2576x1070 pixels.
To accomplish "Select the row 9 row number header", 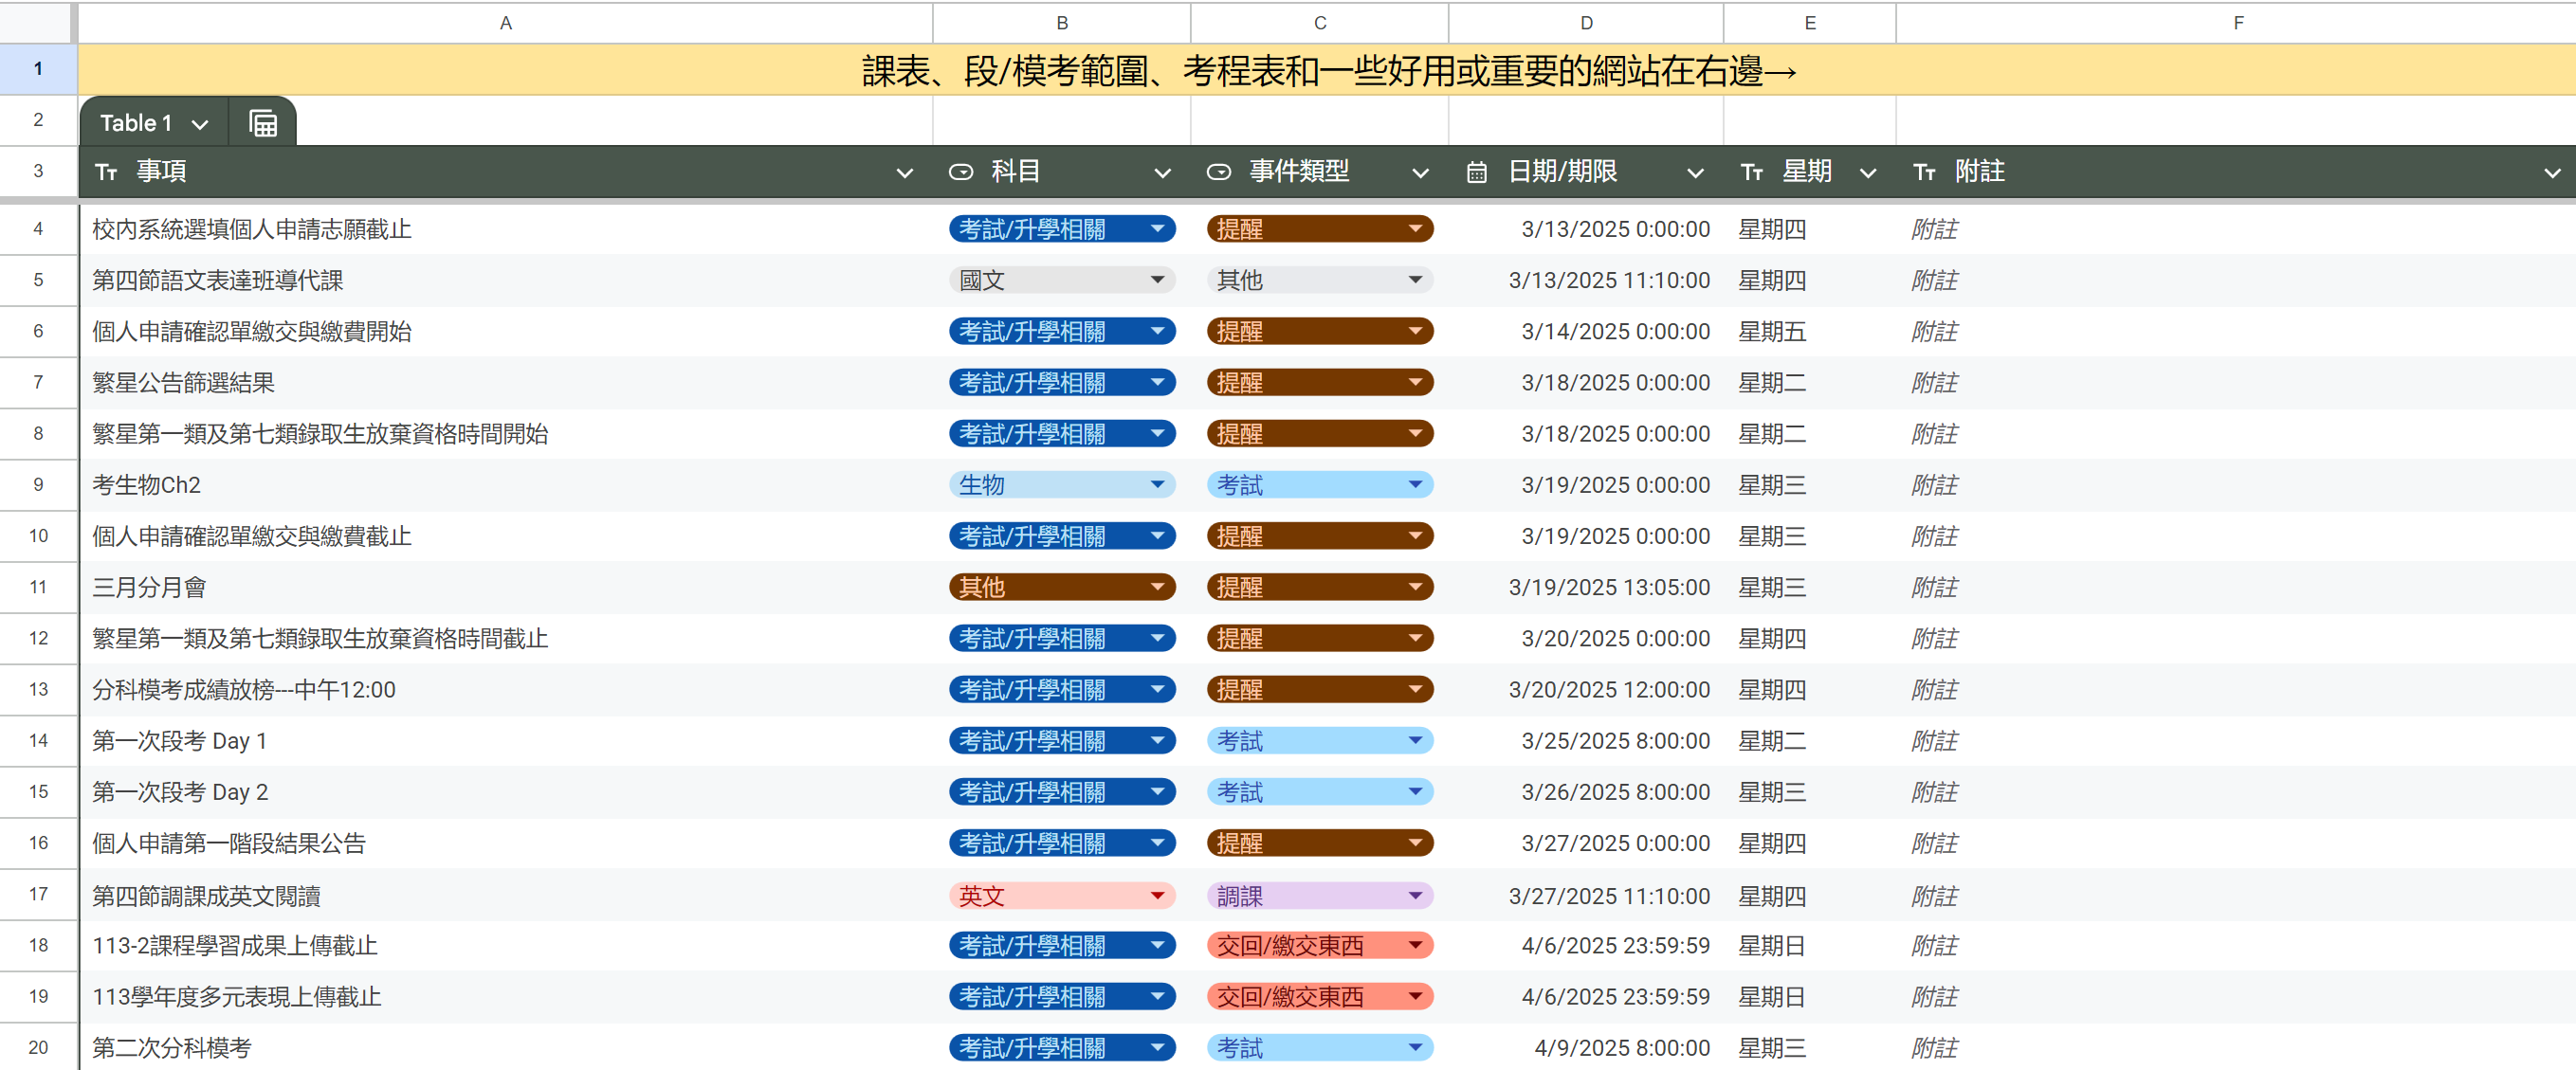I will pyautogui.click(x=38, y=484).
